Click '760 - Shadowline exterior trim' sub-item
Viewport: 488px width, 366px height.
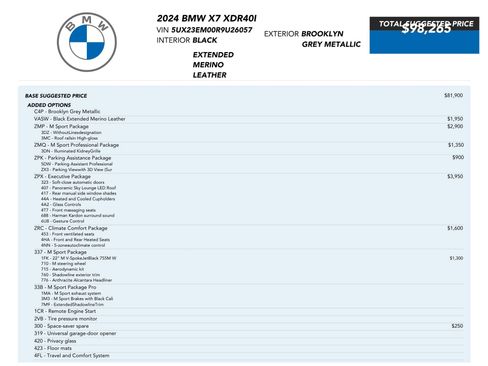click(x=70, y=275)
